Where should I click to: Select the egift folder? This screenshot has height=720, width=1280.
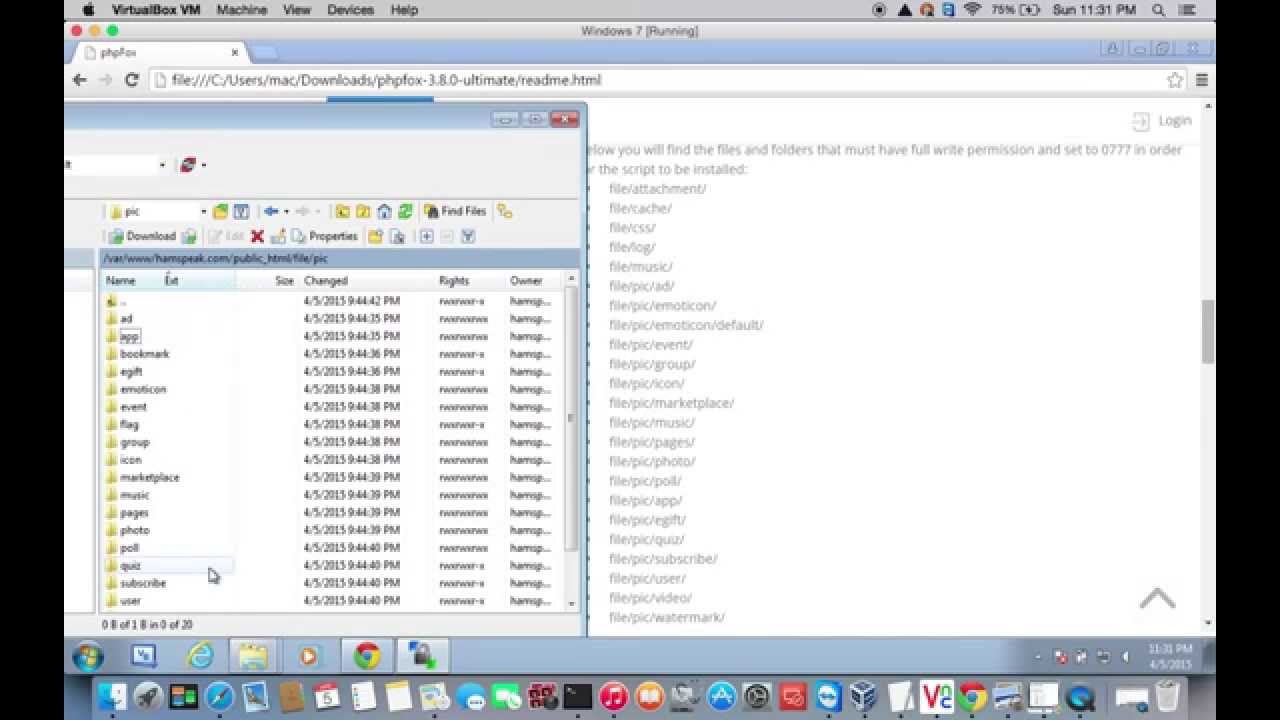pyautogui.click(x=131, y=372)
